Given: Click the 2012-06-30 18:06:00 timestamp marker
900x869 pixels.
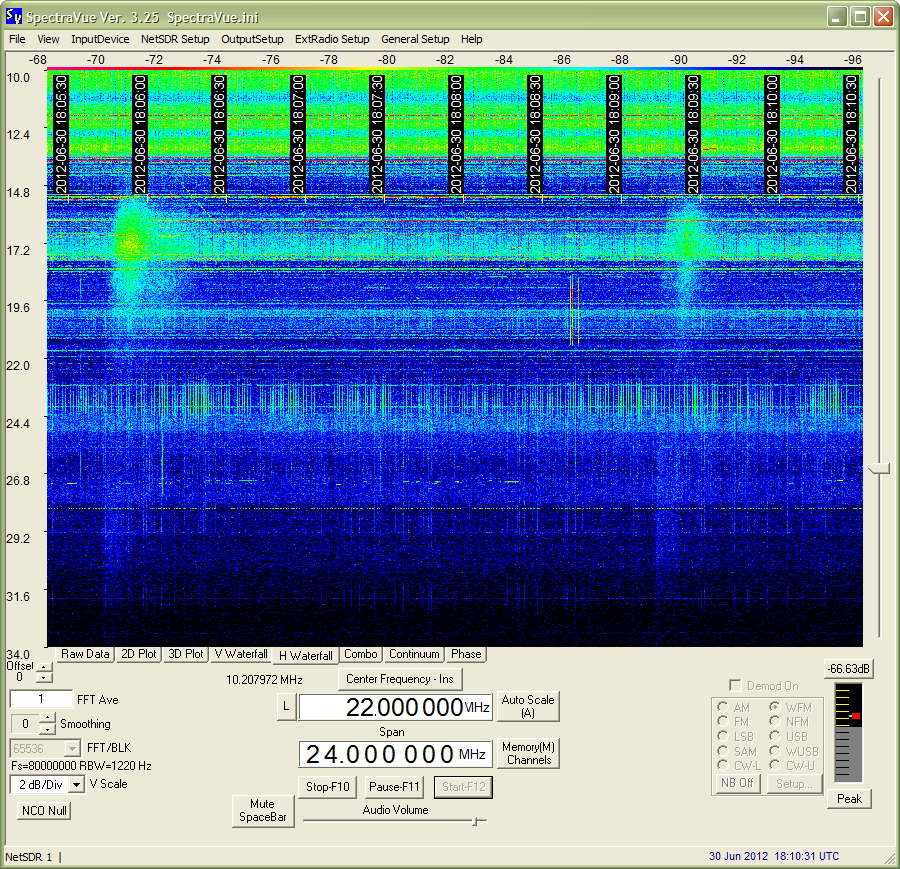Looking at the screenshot, I should (x=139, y=134).
